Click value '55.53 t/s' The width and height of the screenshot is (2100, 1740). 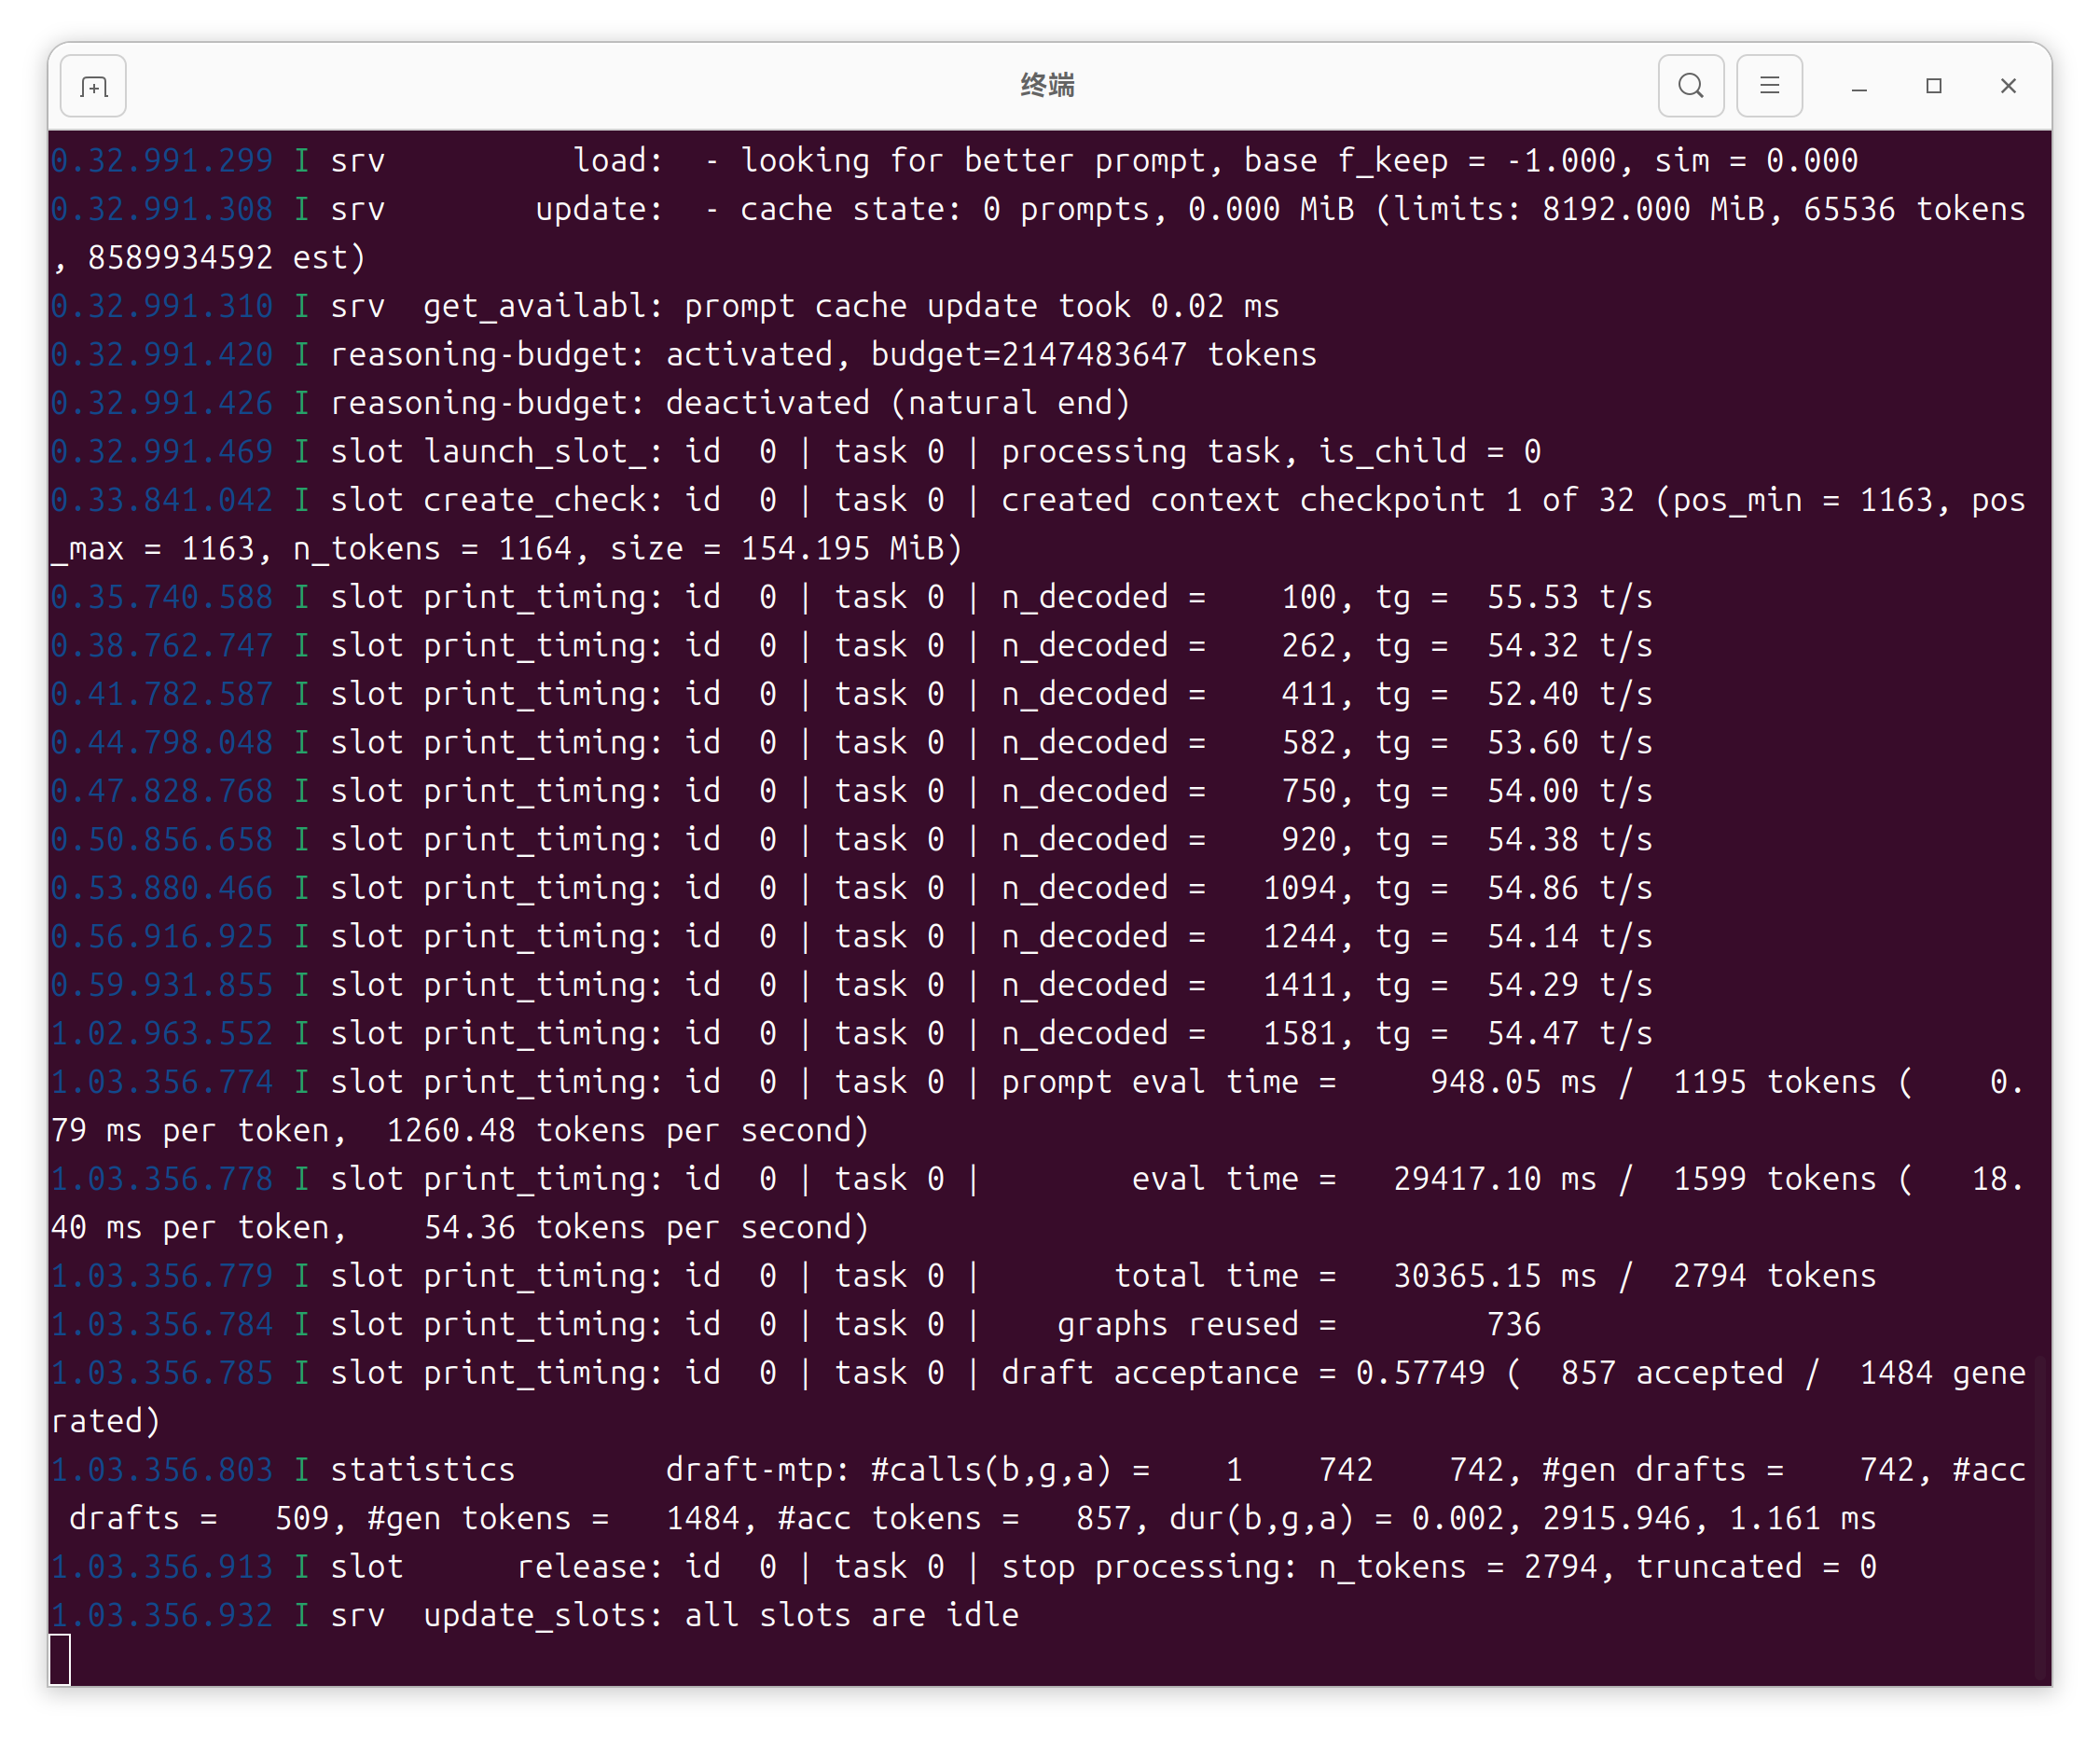click(x=1569, y=598)
